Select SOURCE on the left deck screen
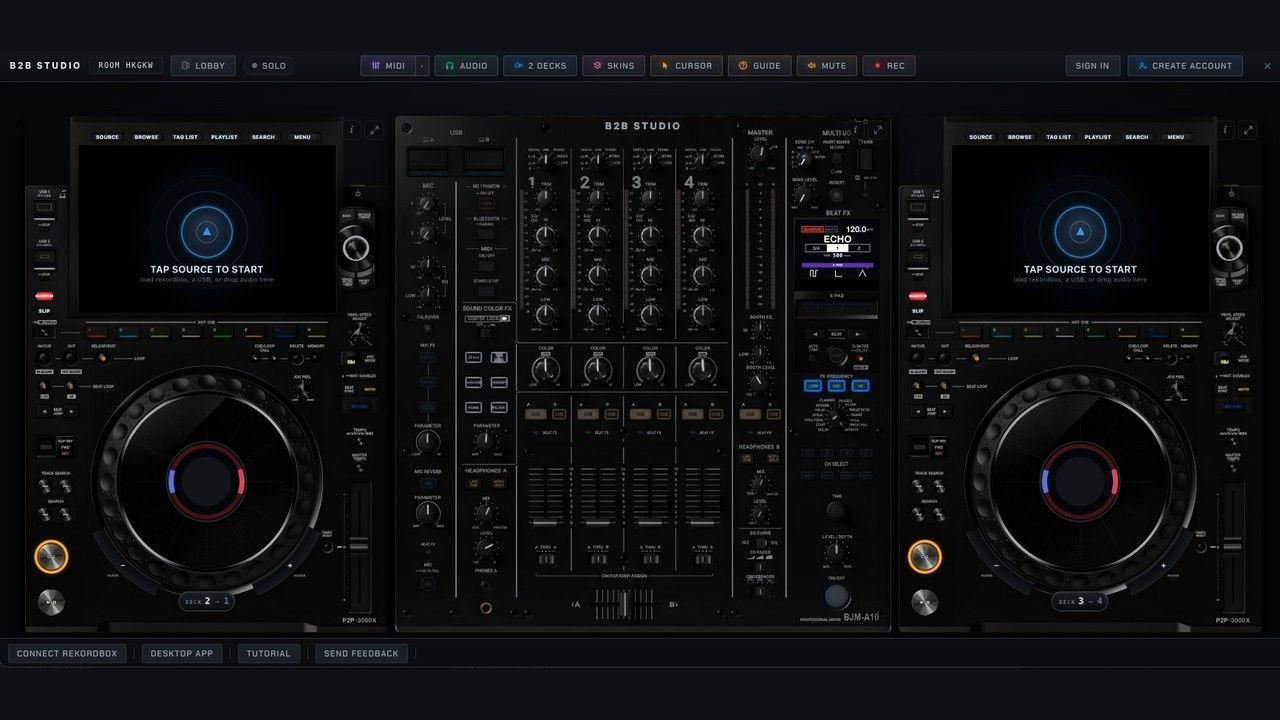The image size is (1280, 720). [107, 137]
